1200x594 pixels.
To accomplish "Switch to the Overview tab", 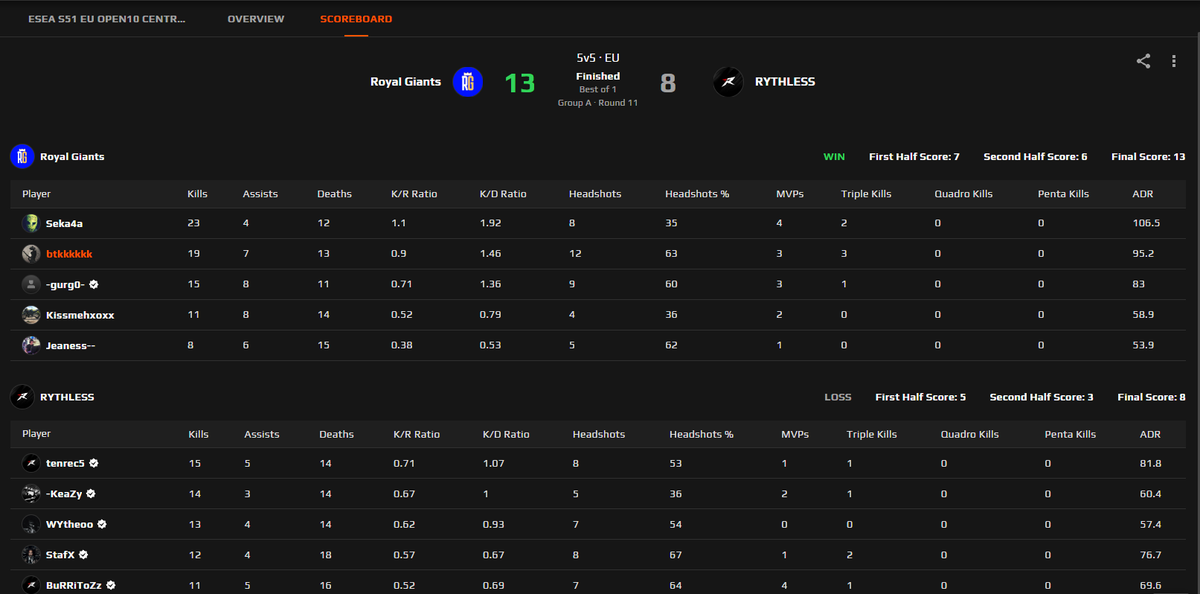I will coord(256,19).
